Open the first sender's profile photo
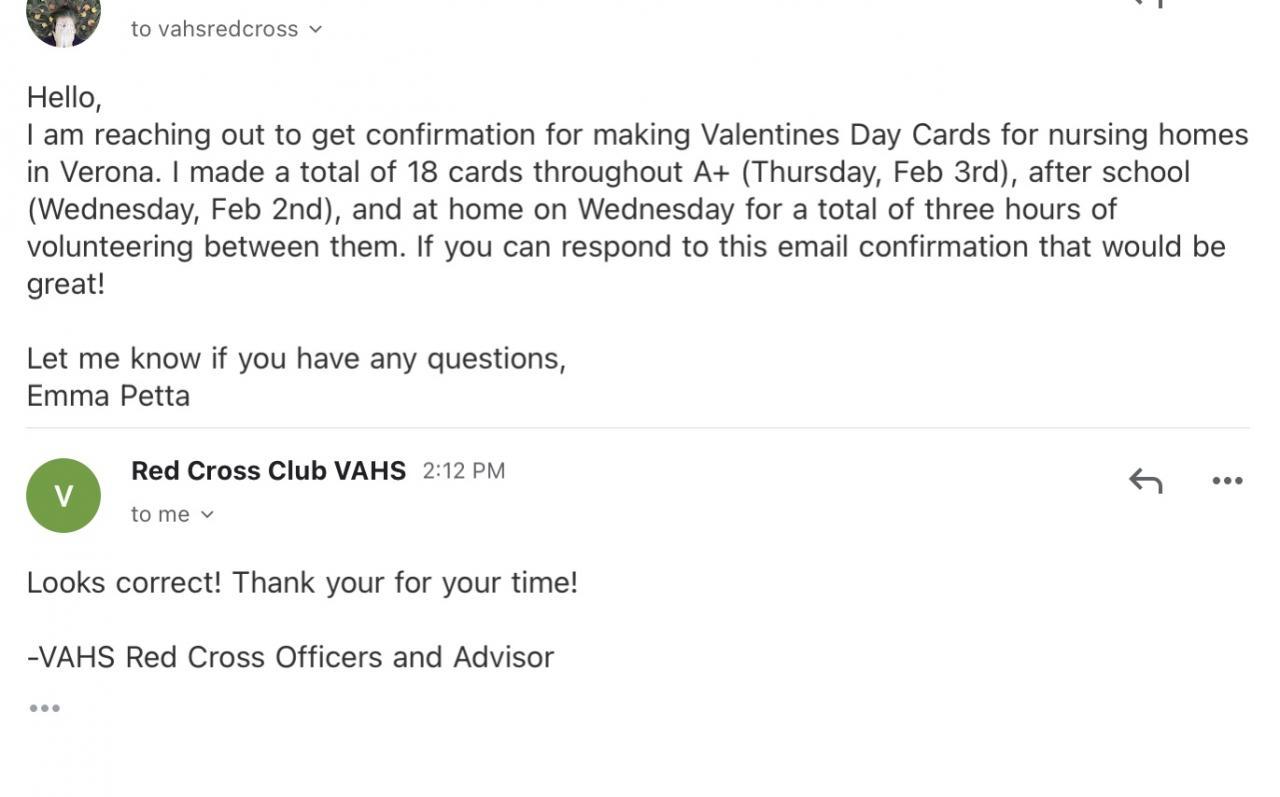 63,20
